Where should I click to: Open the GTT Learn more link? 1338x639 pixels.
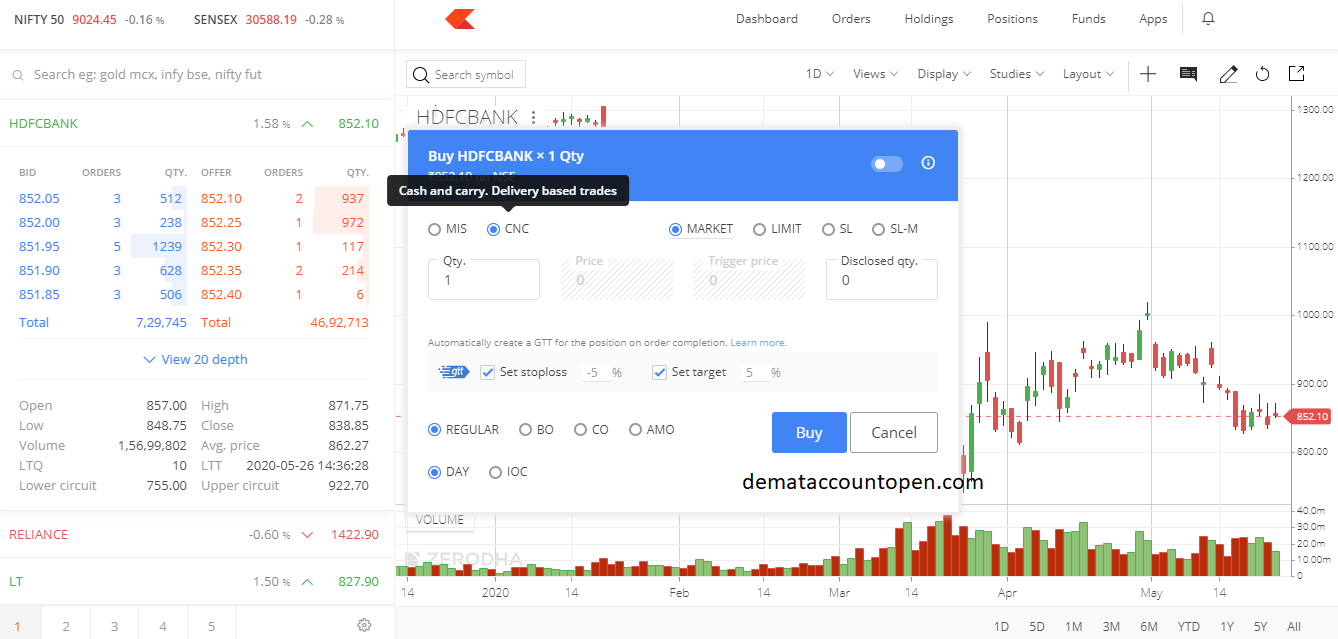[x=757, y=343]
